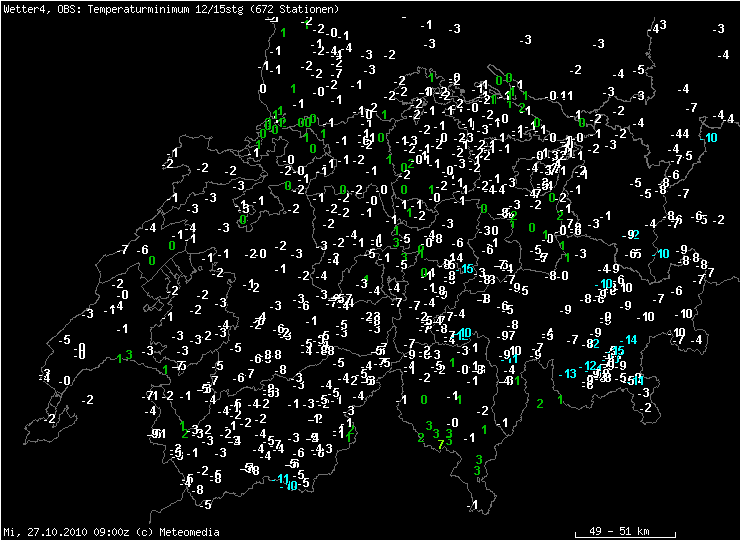The width and height of the screenshot is (740, 540).
Task: Pick the cyan -14 station reading
Action: tap(629, 340)
